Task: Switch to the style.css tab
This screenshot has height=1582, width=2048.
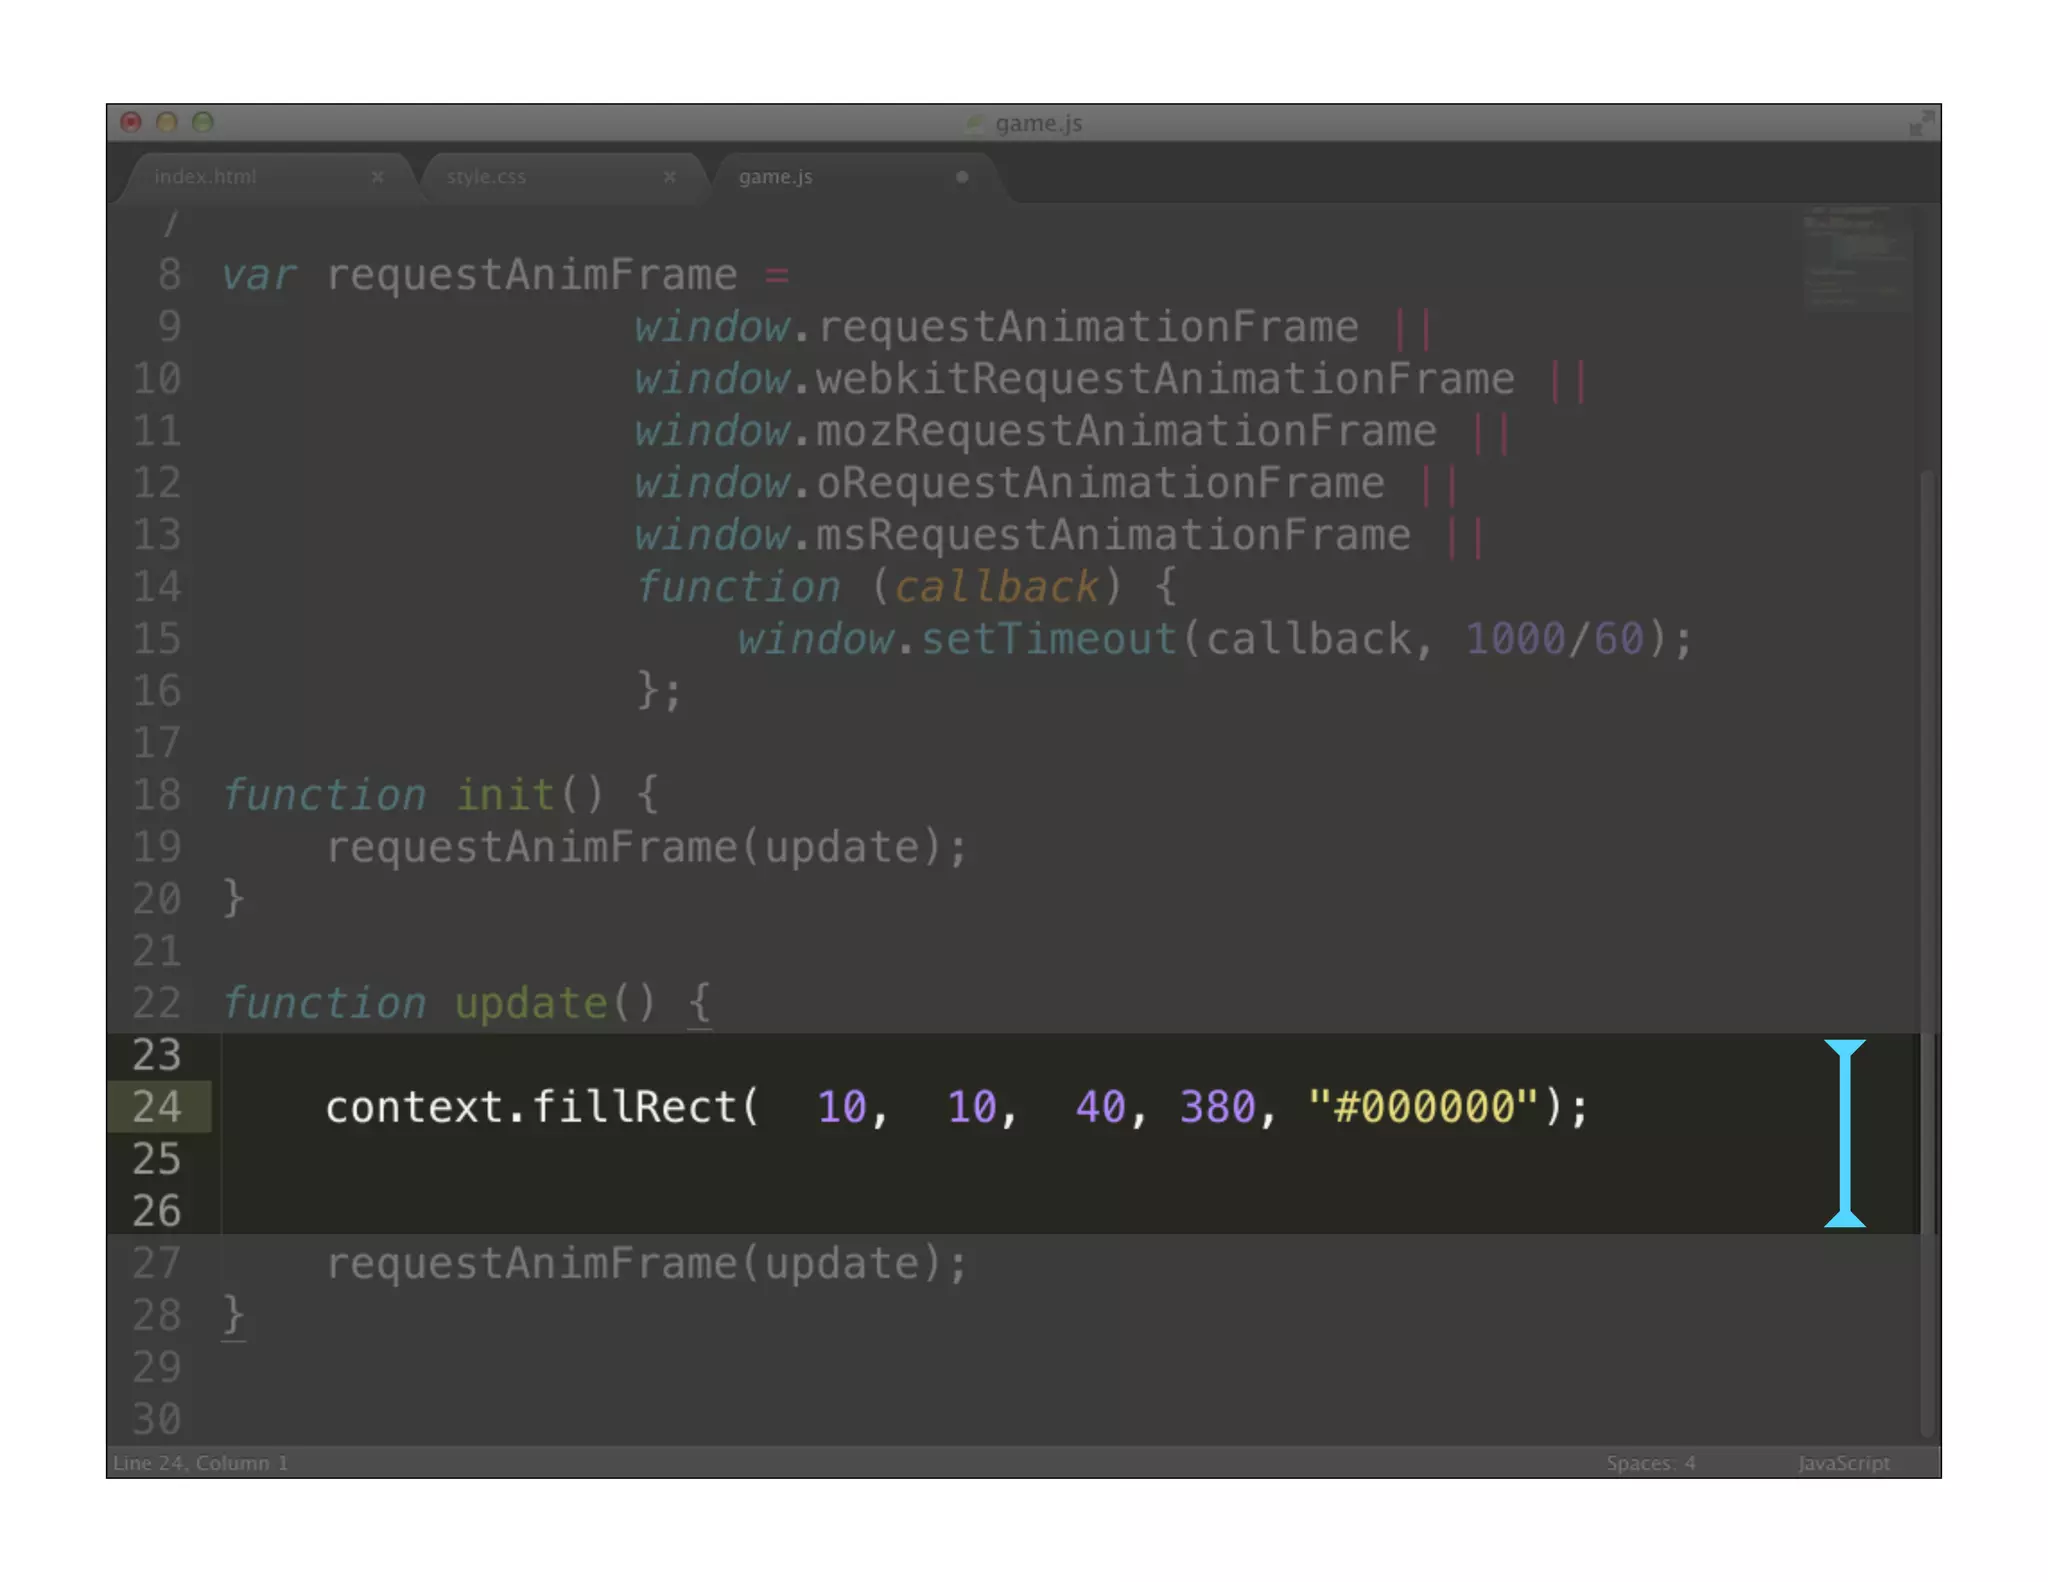Action: 486,177
